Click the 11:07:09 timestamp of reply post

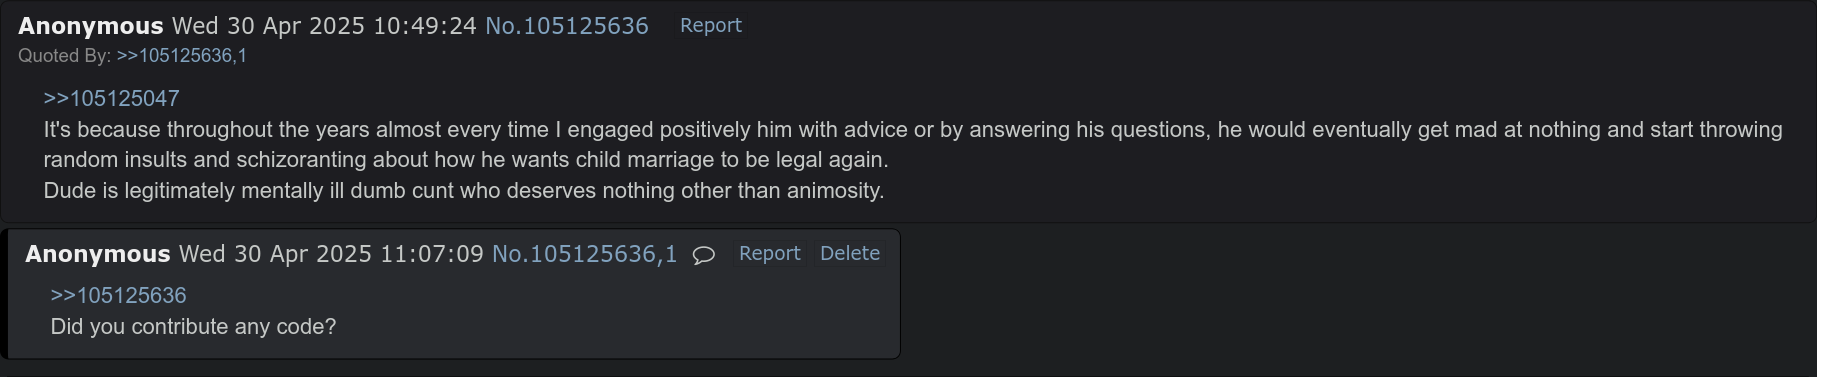click(432, 254)
